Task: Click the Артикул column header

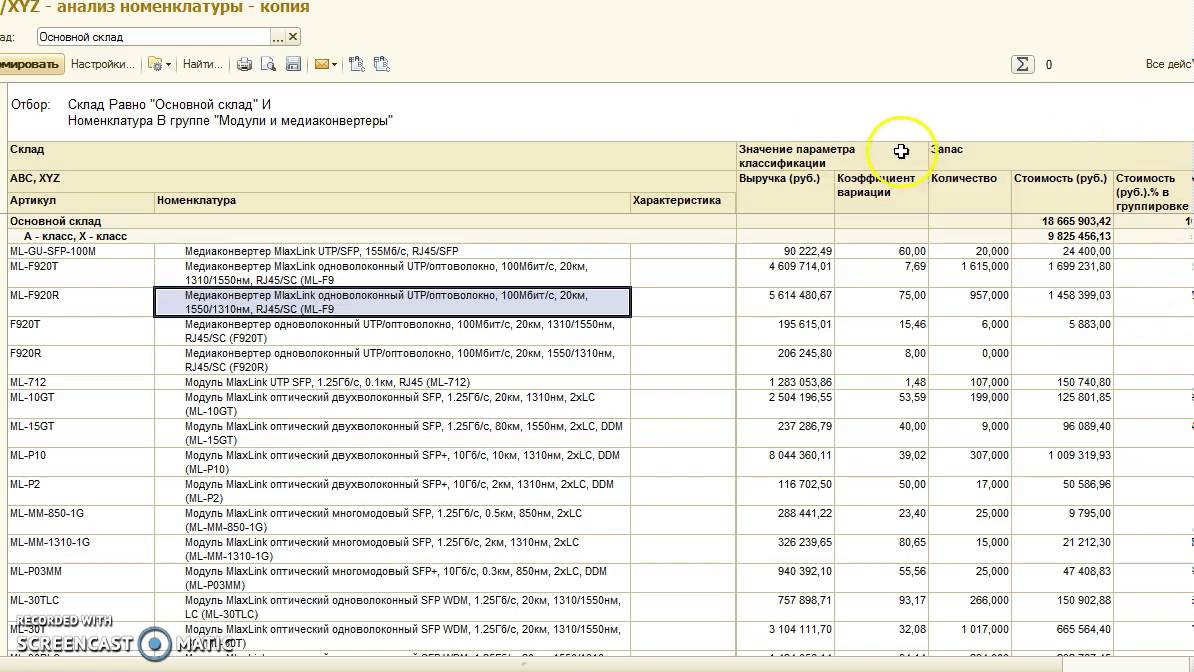Action: [81, 202]
